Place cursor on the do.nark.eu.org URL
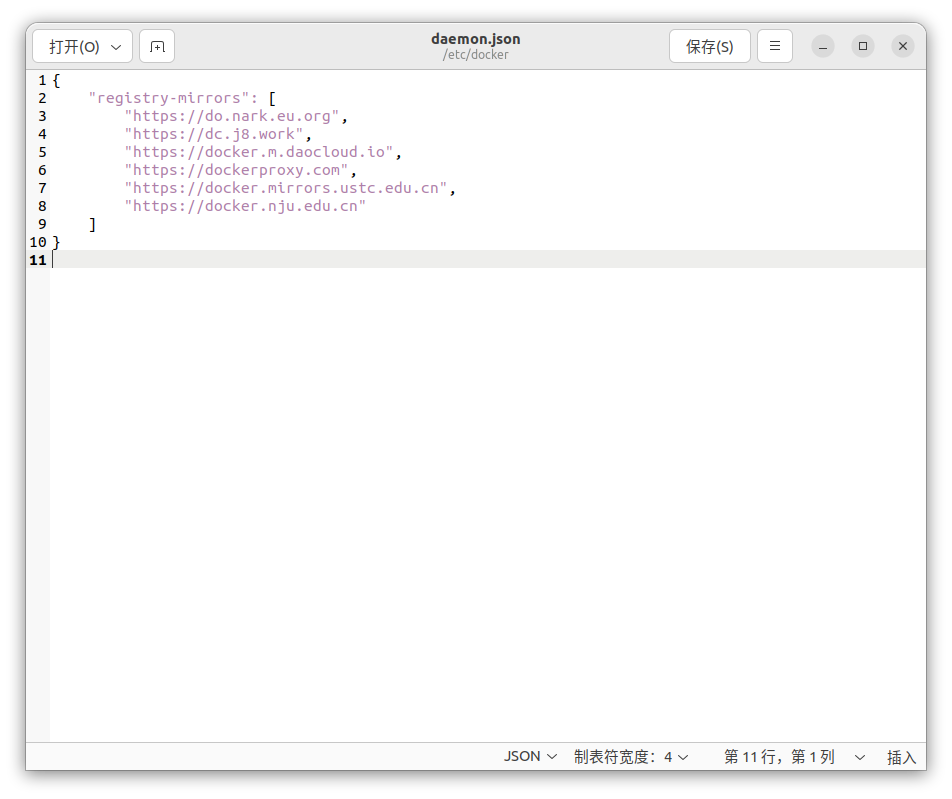 point(232,116)
